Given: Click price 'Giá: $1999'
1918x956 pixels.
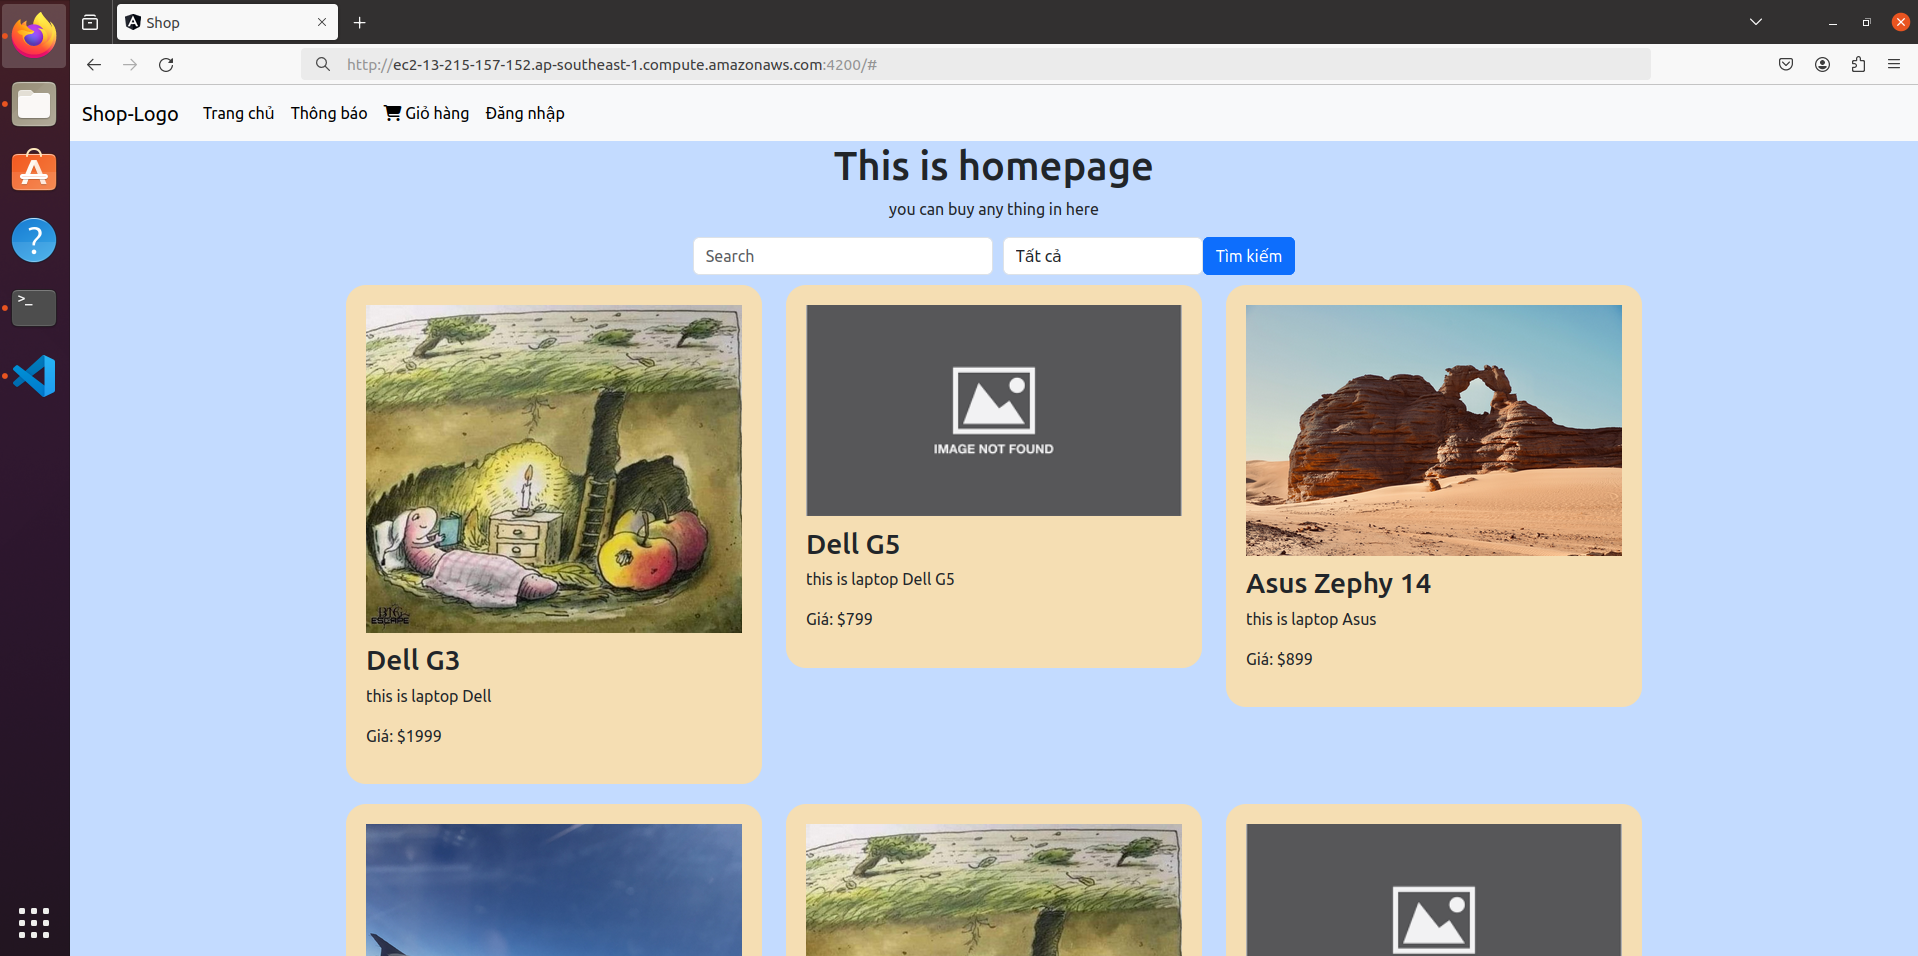Looking at the screenshot, I should 404,736.
